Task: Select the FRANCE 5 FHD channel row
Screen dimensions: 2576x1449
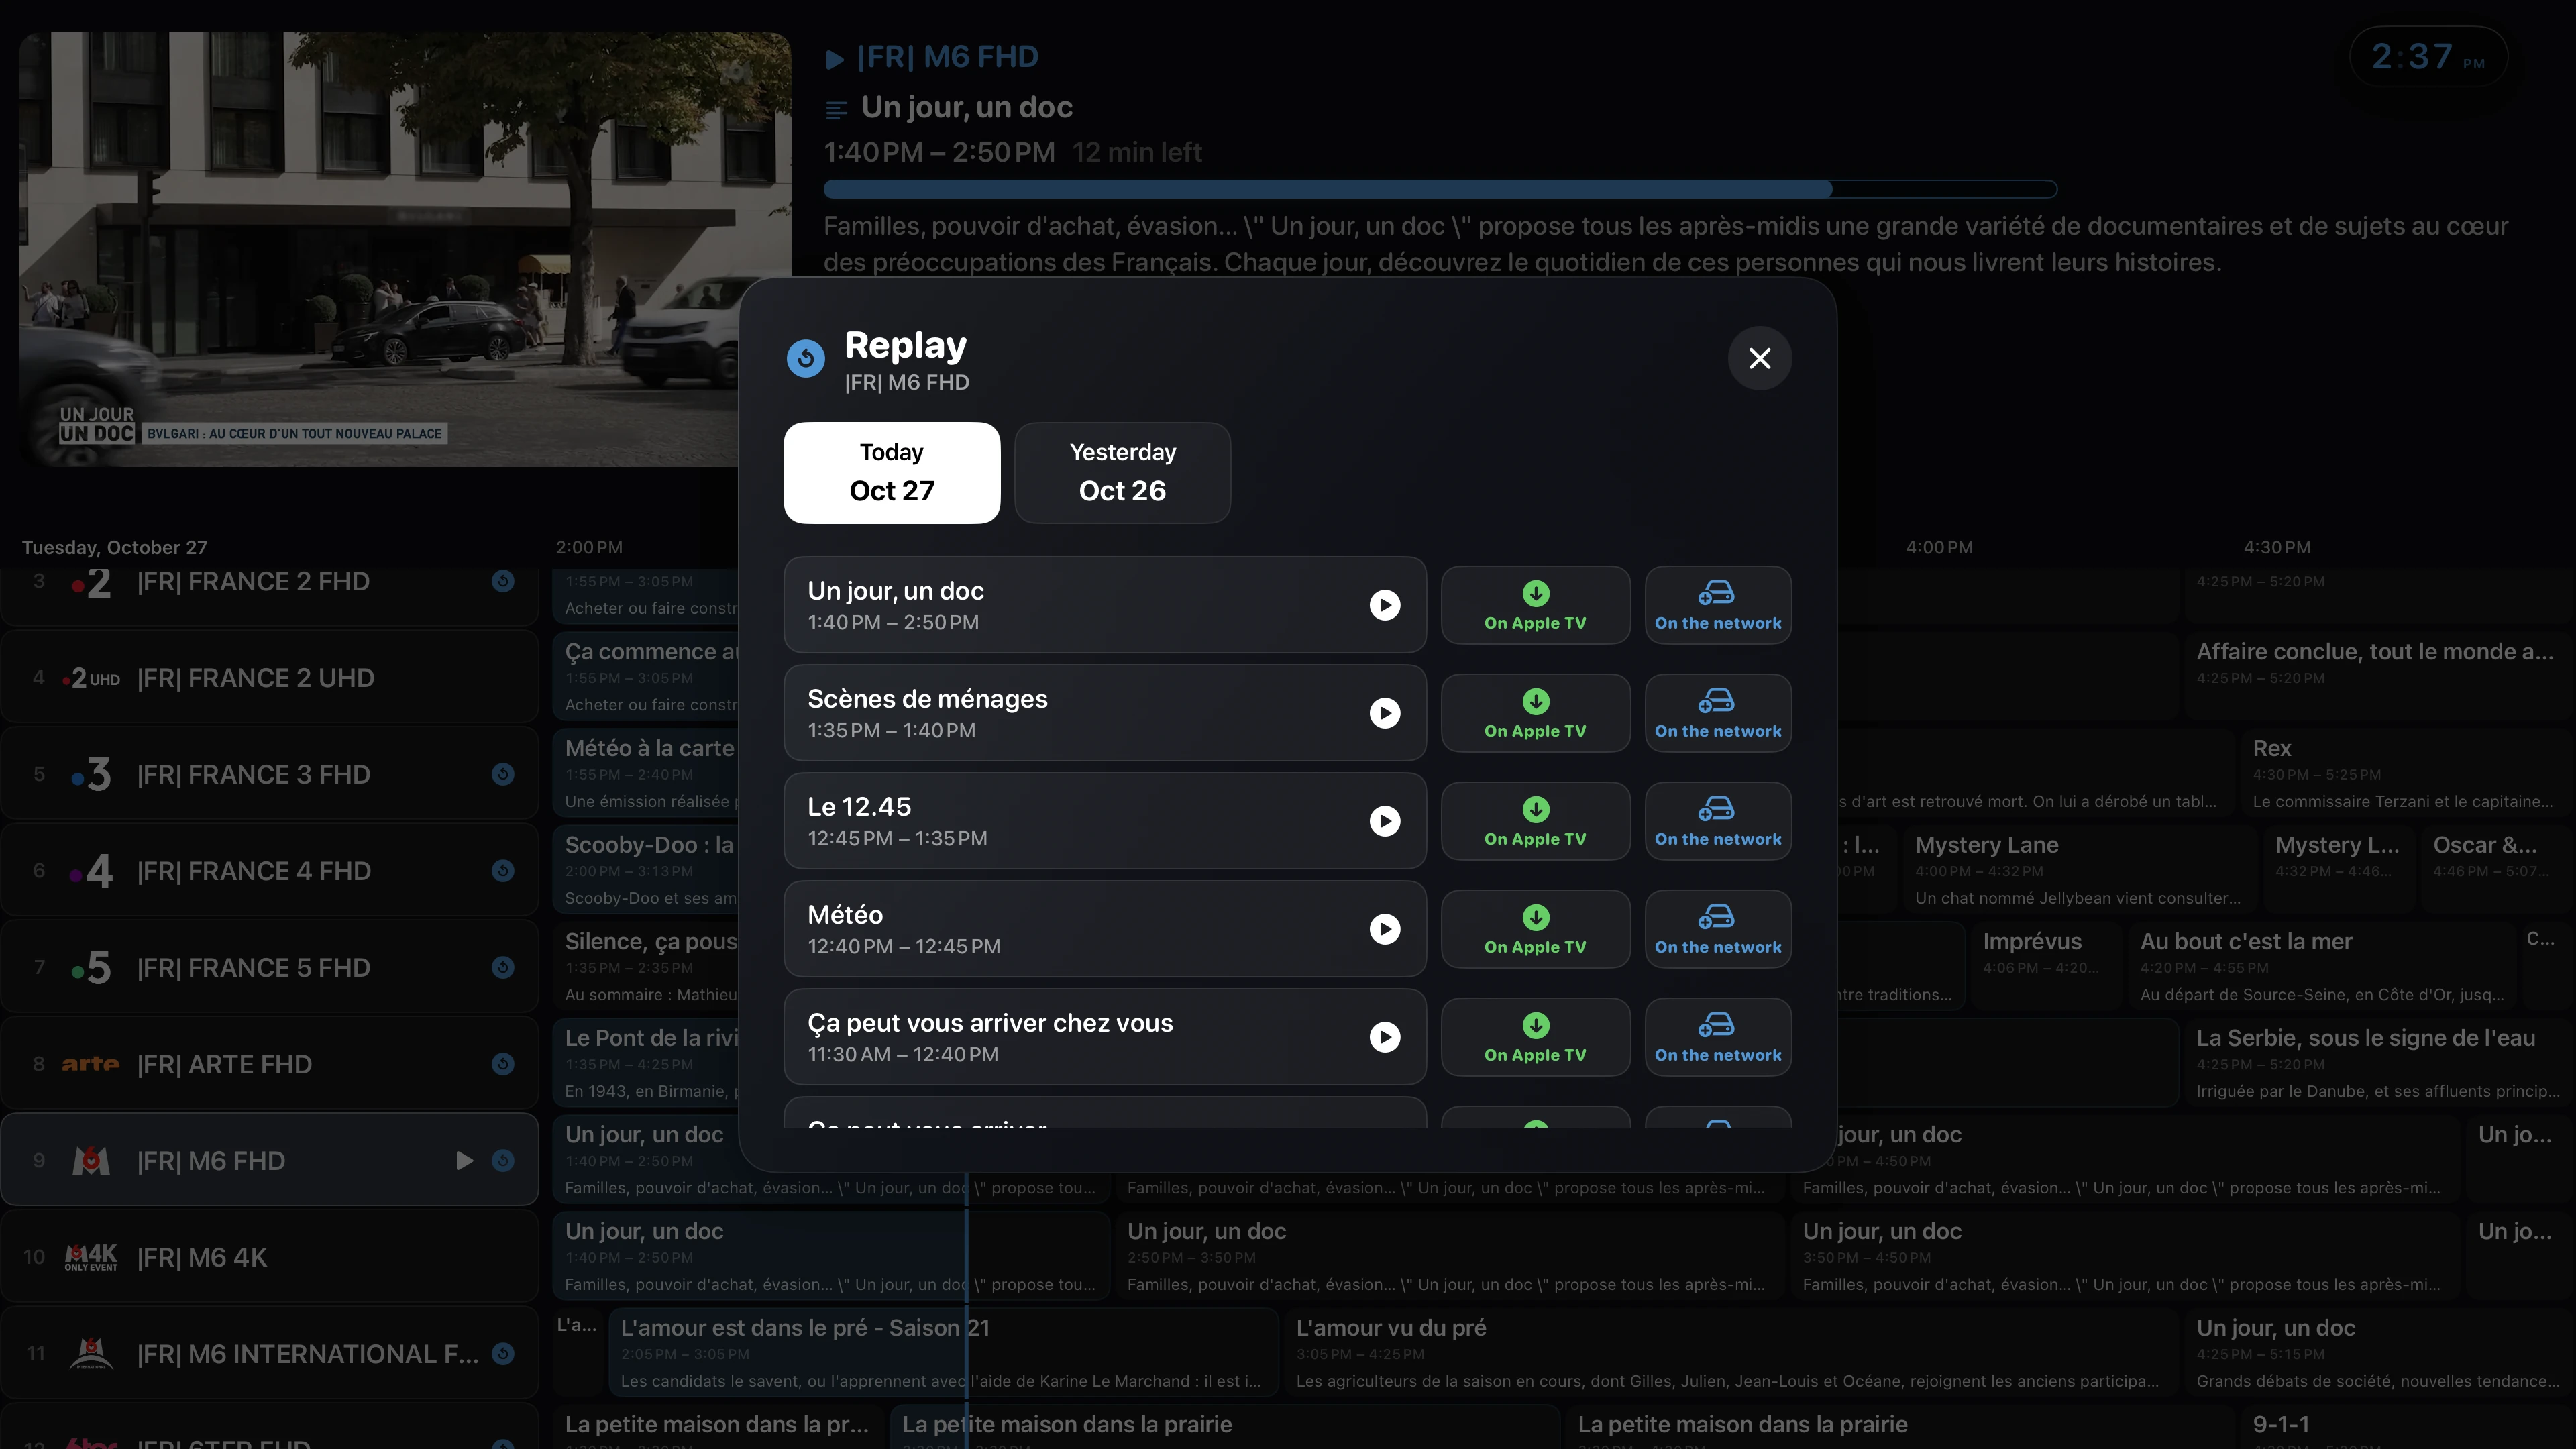Action: (270, 967)
